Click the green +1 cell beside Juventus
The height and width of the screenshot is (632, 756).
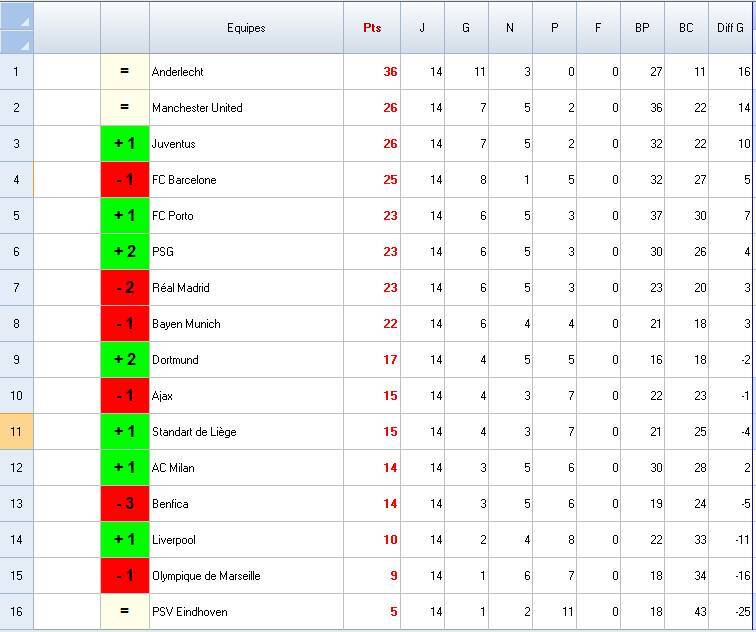pos(125,144)
